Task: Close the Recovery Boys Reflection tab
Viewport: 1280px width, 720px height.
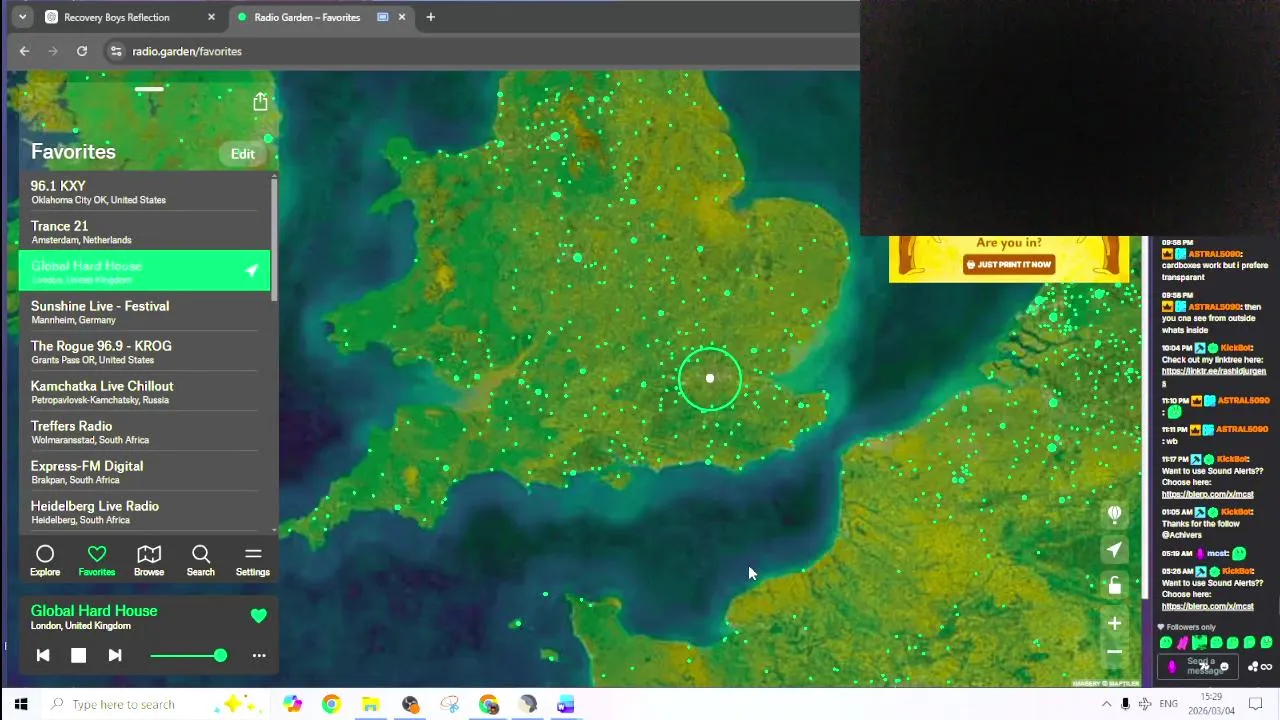Action: tap(211, 17)
